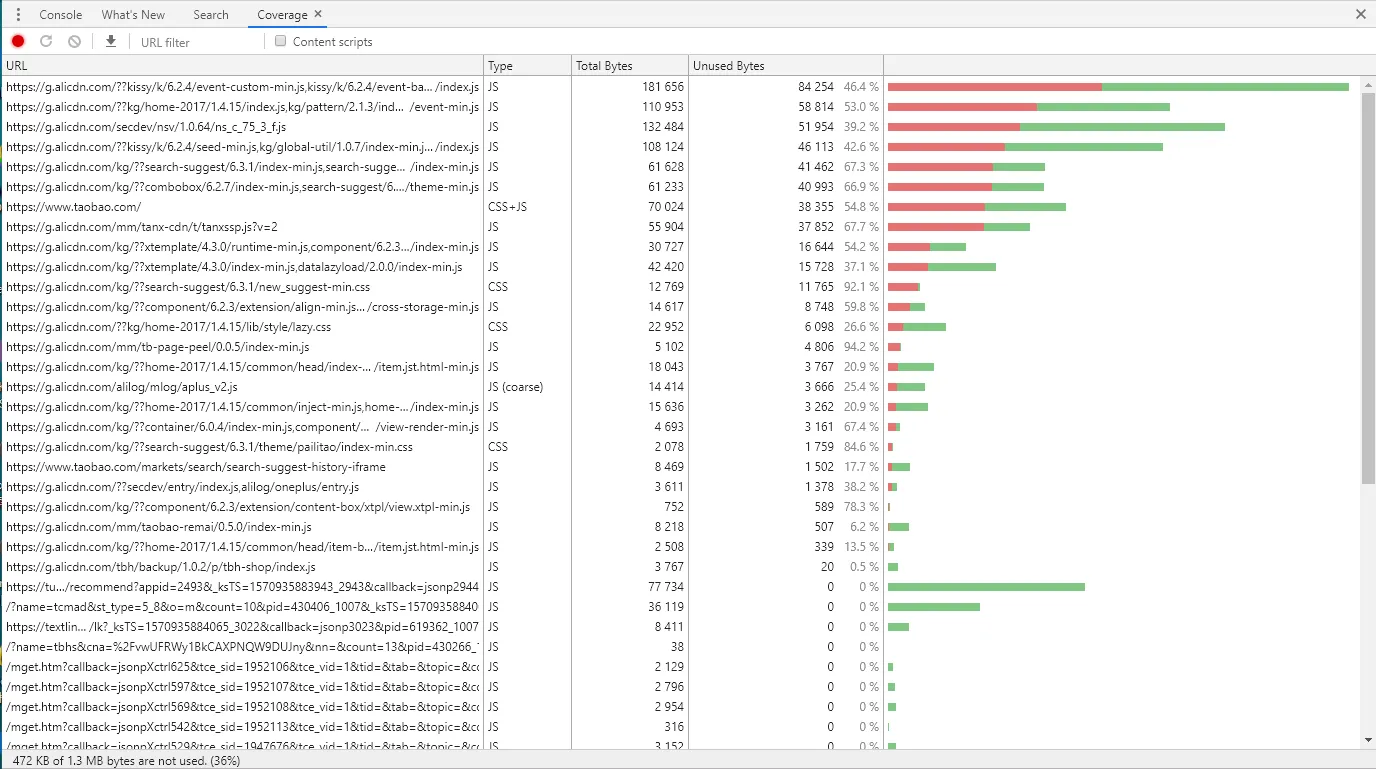Click the export download arrow icon
1376x769 pixels.
[x=111, y=41]
